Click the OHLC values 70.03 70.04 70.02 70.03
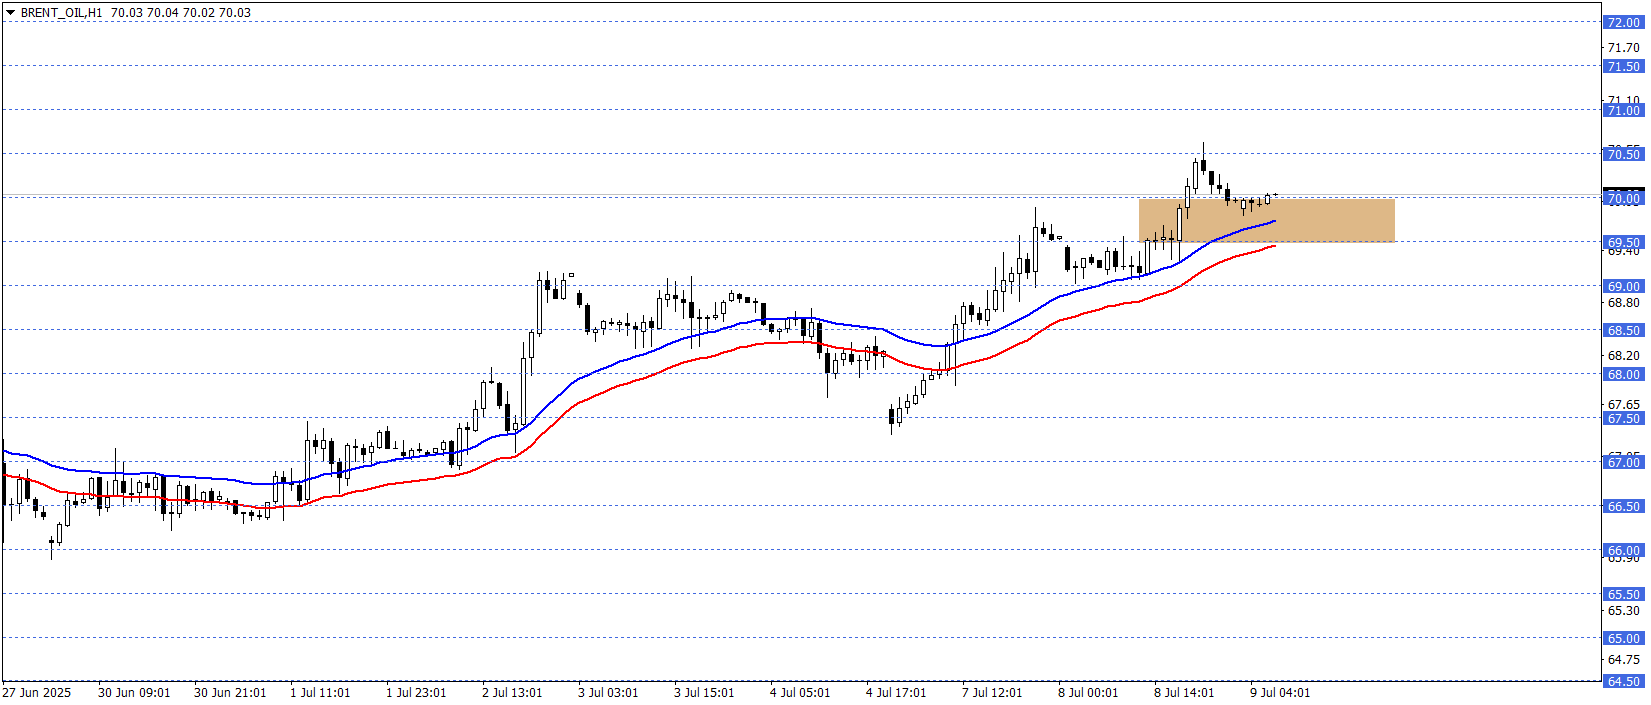Viewport: 1651px width, 705px height. tap(181, 13)
